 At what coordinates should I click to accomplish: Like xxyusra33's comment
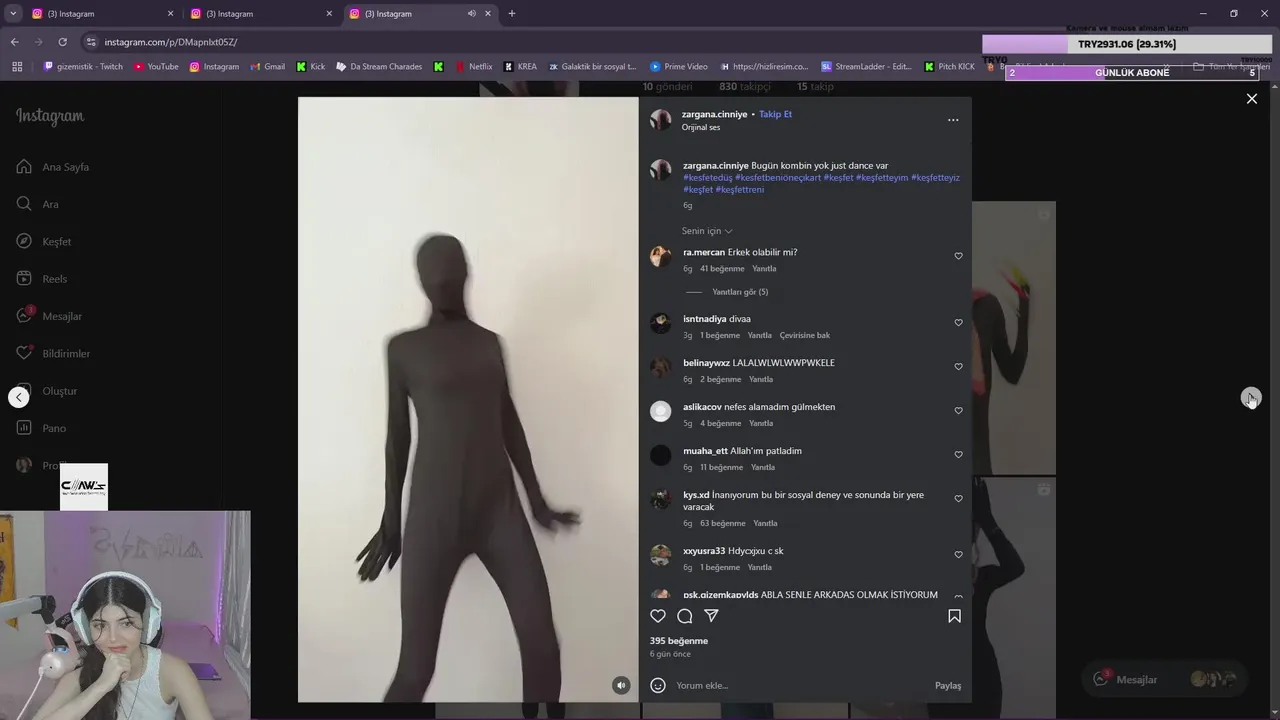pos(958,554)
